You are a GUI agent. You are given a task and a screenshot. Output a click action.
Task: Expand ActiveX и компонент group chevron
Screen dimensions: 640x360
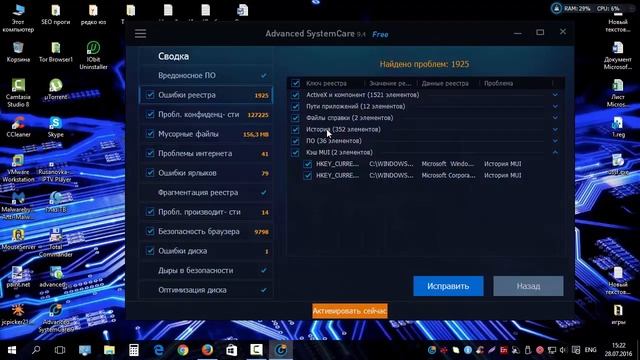[555, 95]
